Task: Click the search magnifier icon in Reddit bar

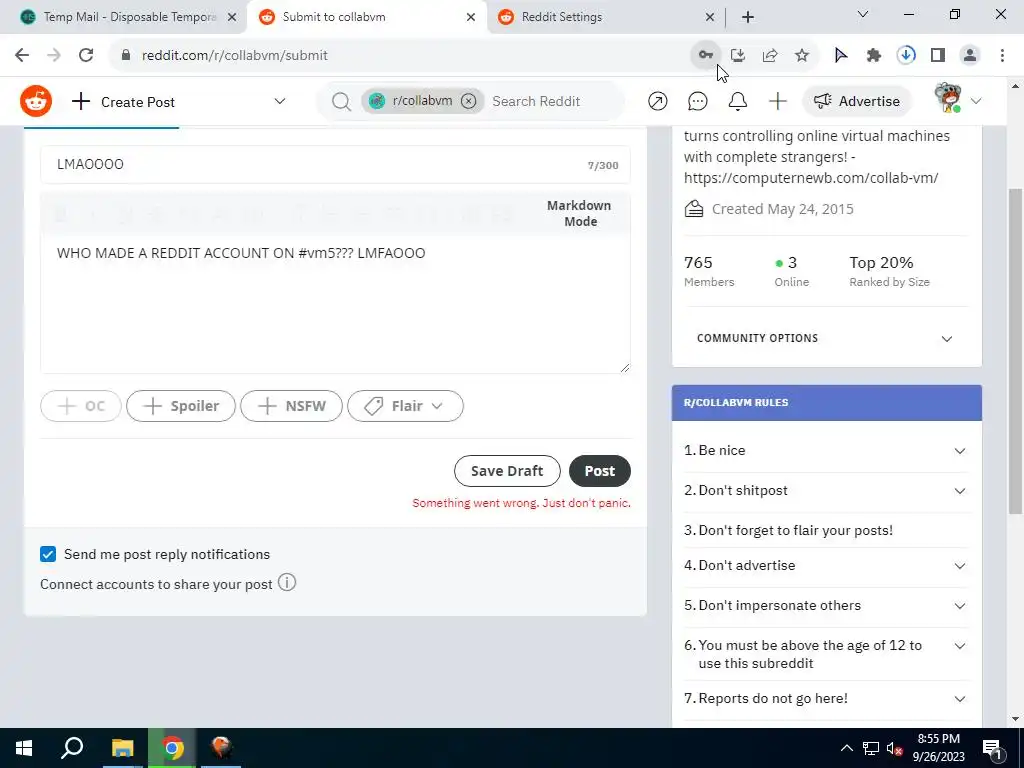Action: [x=341, y=101]
